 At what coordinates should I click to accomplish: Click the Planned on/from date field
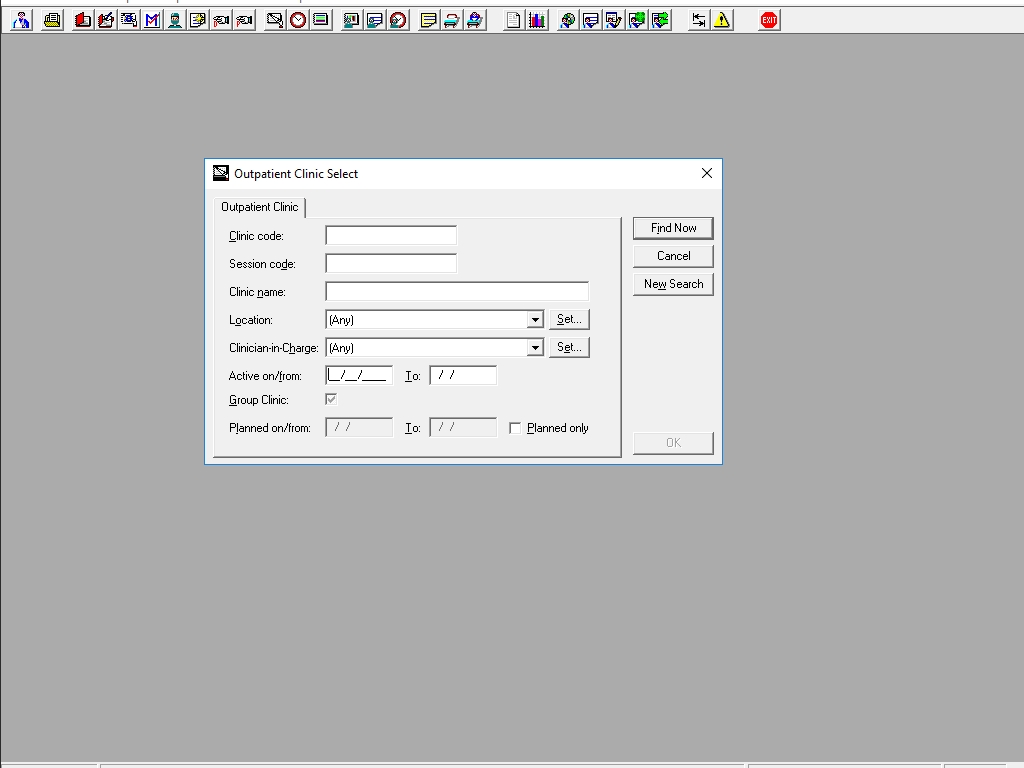click(x=359, y=428)
